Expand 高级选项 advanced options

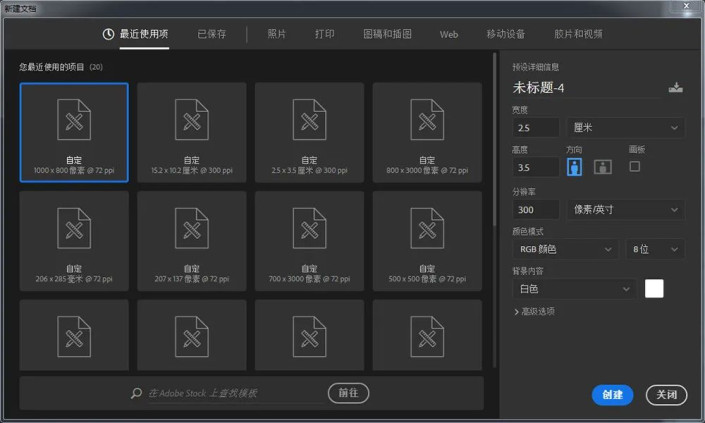(534, 312)
